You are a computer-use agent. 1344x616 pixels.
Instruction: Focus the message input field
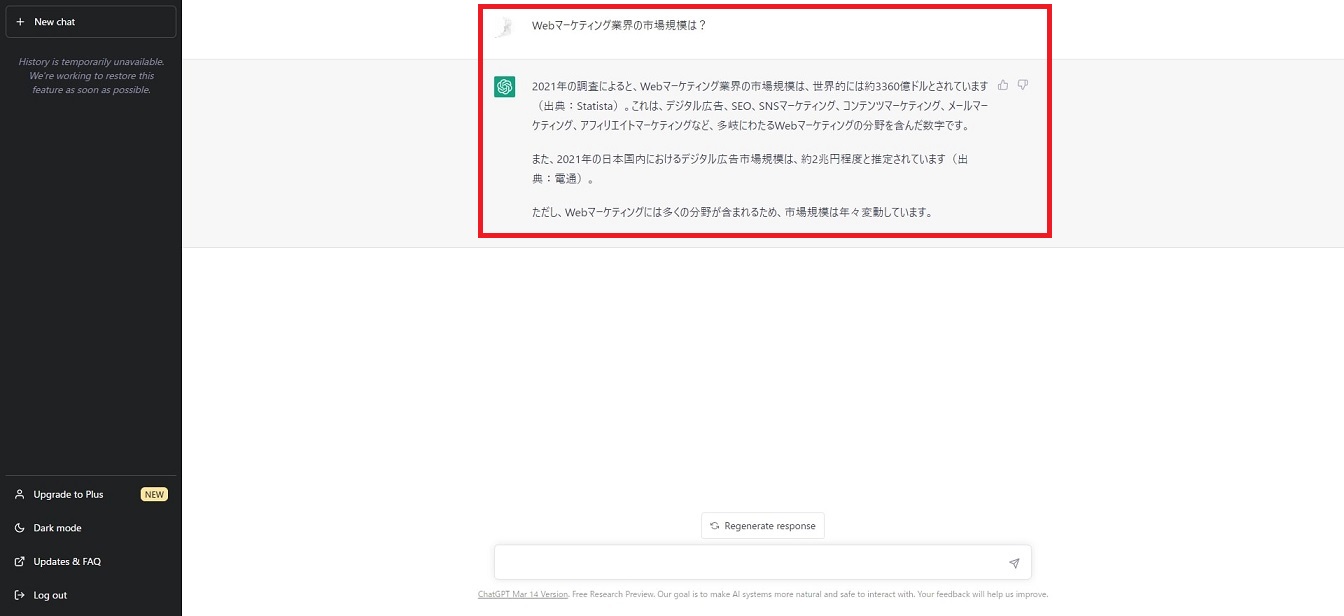click(750, 562)
